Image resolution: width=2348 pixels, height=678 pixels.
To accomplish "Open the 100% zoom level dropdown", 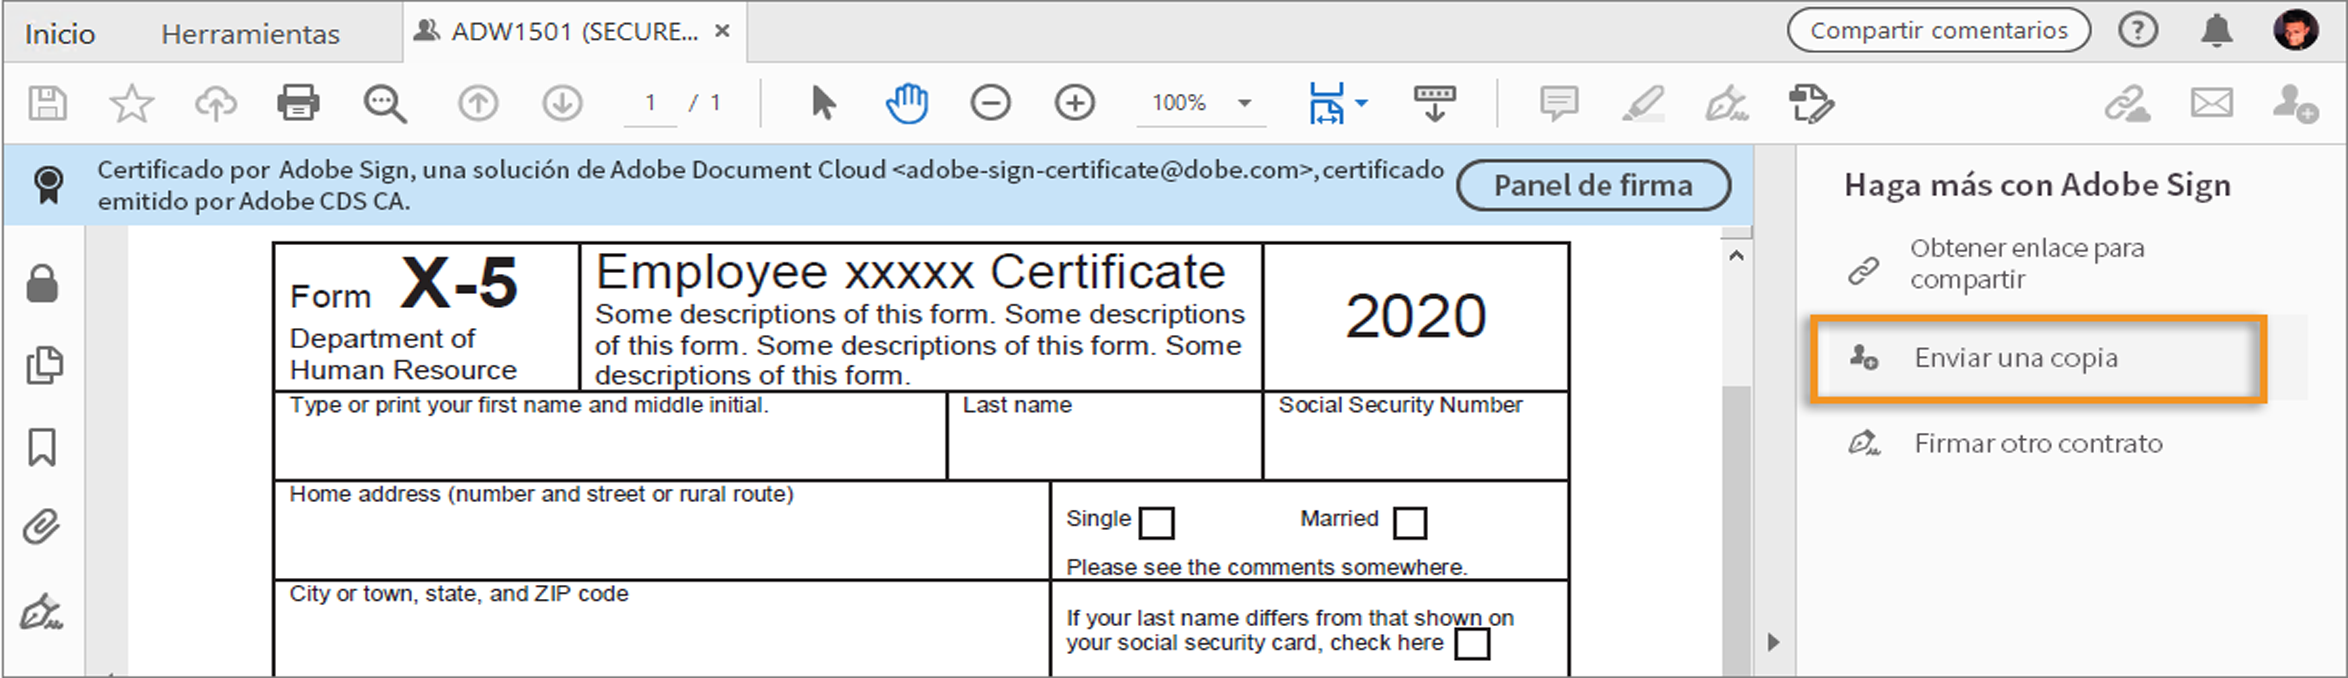I will tap(1245, 103).
